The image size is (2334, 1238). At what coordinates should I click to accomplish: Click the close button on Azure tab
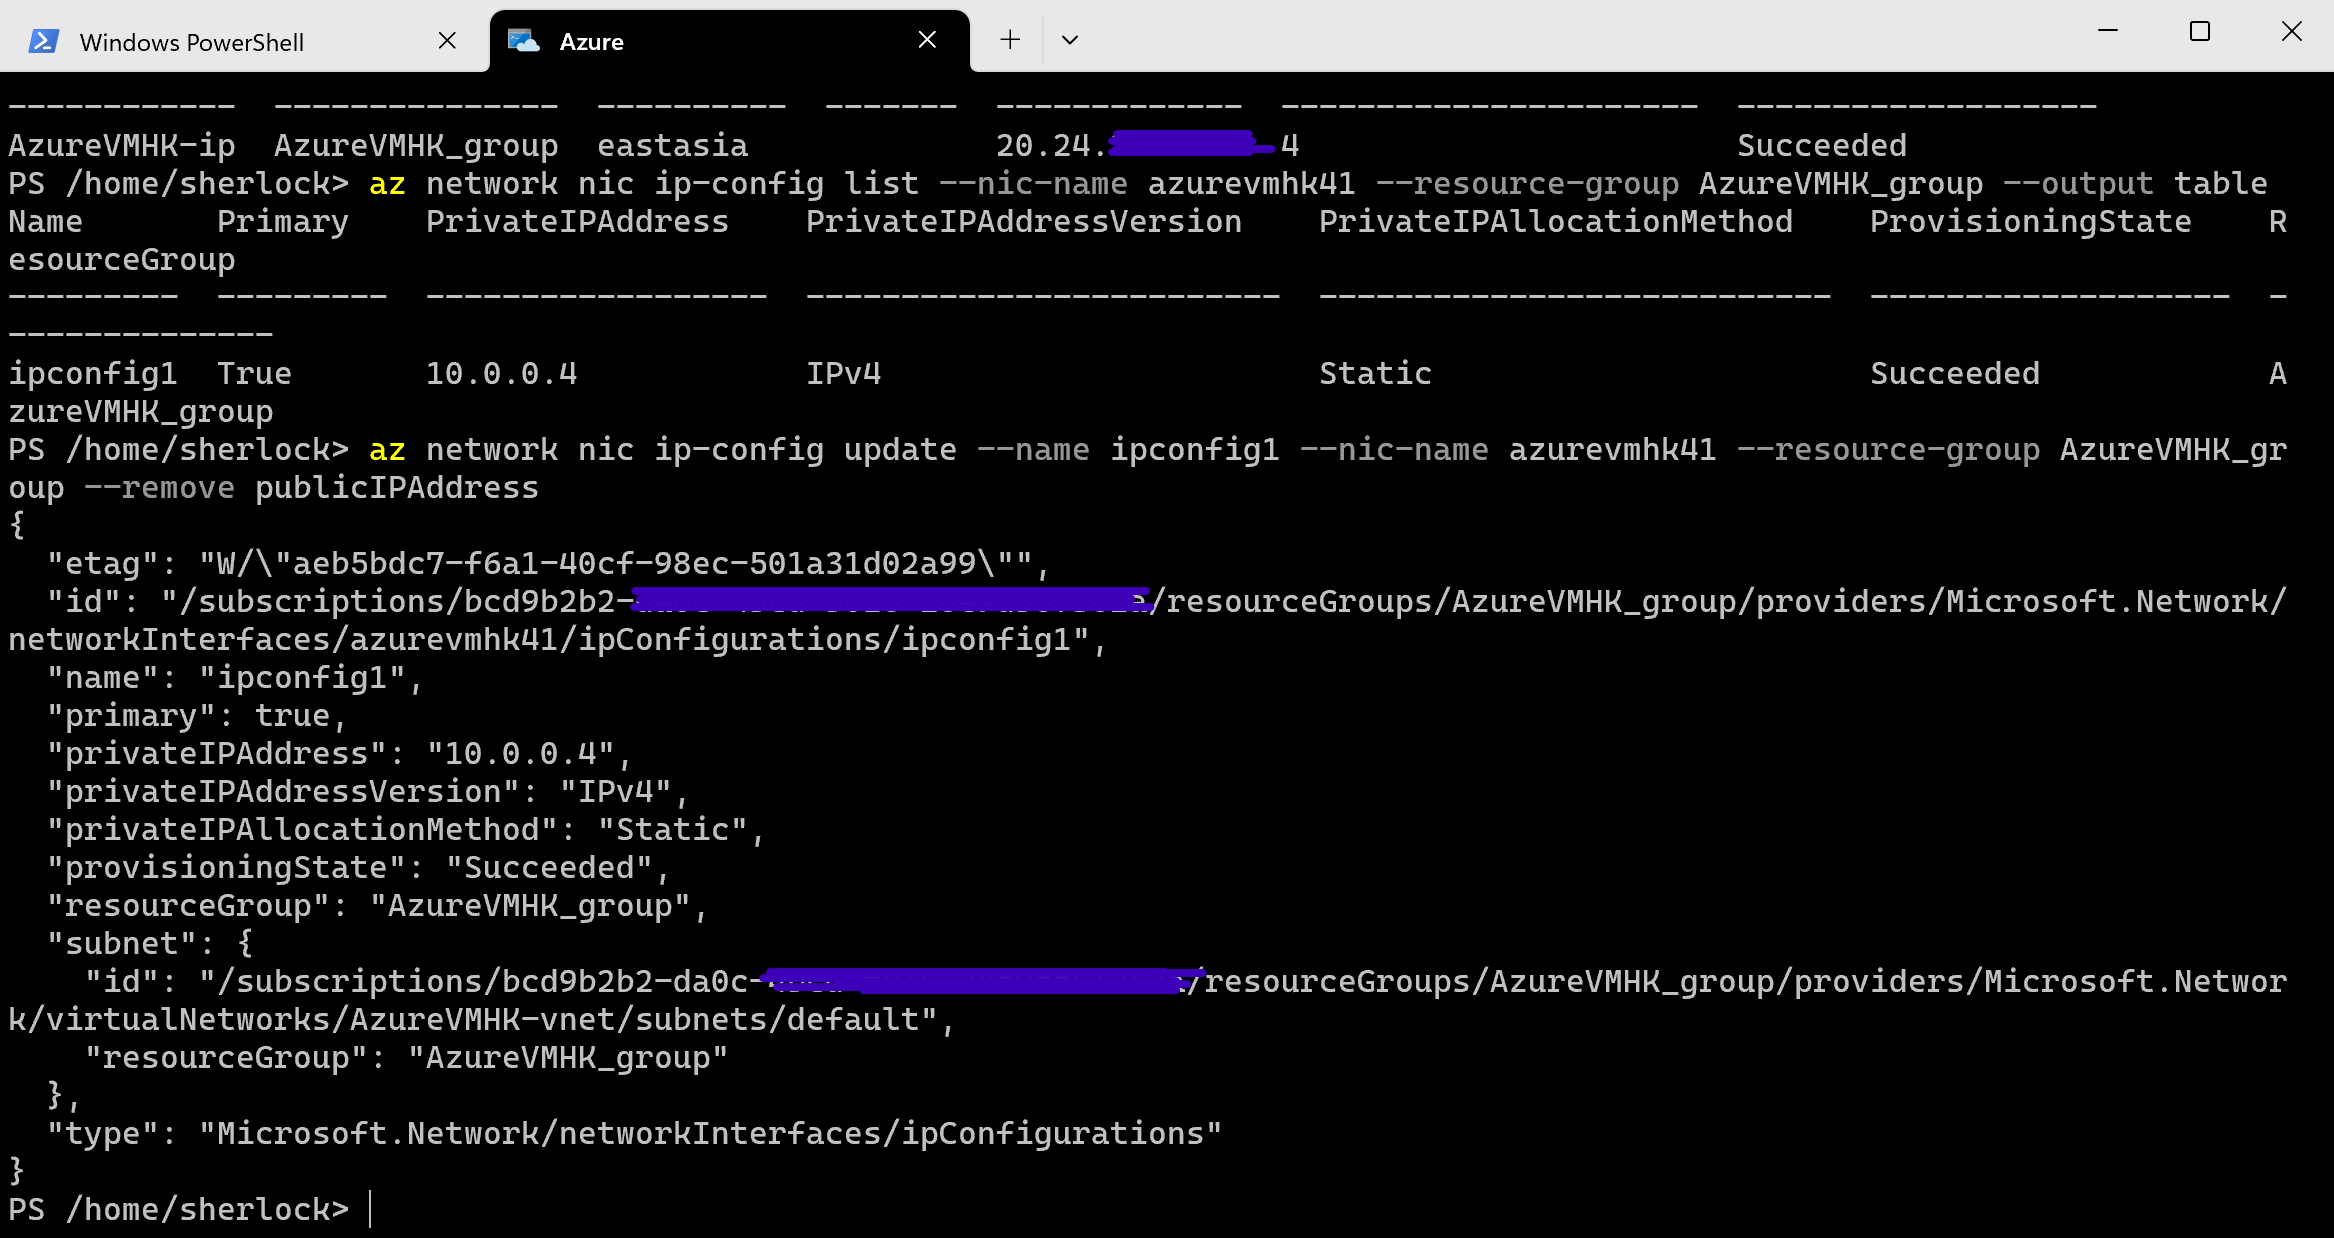(928, 40)
